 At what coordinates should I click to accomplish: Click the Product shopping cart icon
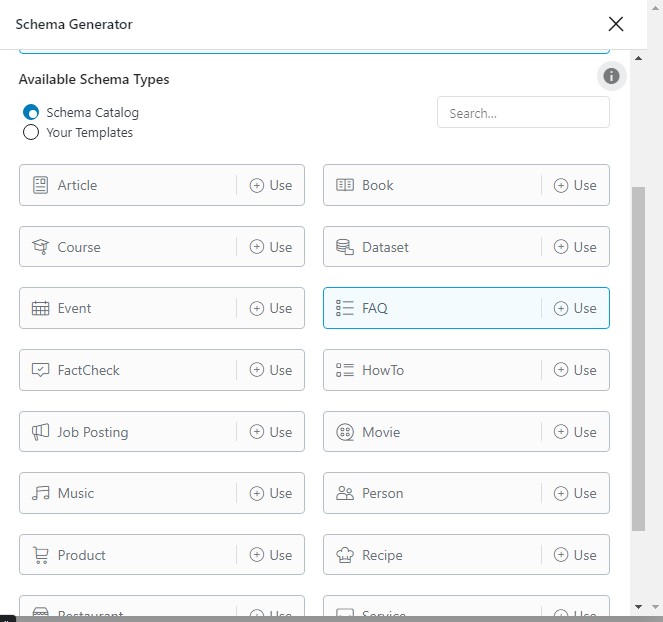click(41, 555)
